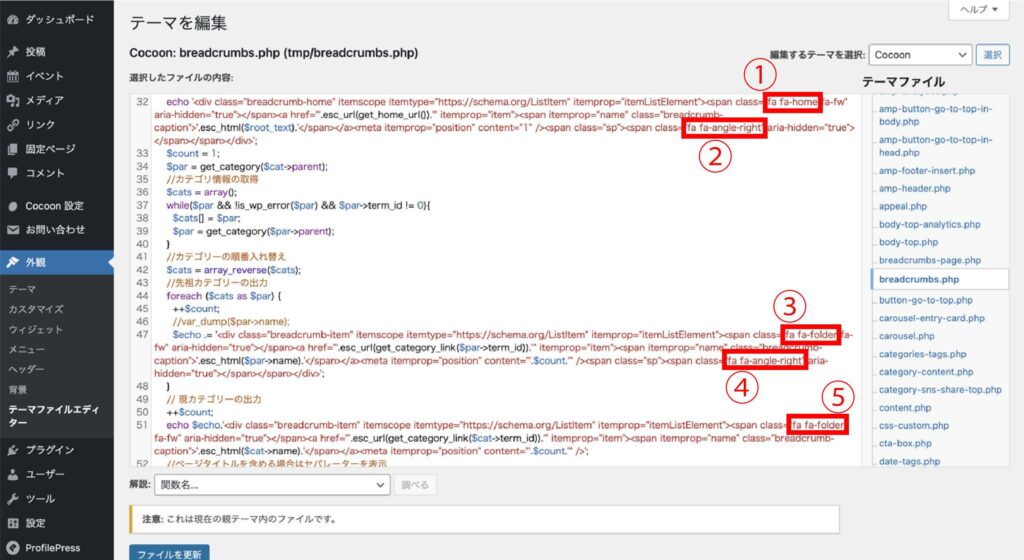Screen dimensions: 1024x560
Task: Open テーマファイルエディター submenu item
Action: [x=54, y=416]
